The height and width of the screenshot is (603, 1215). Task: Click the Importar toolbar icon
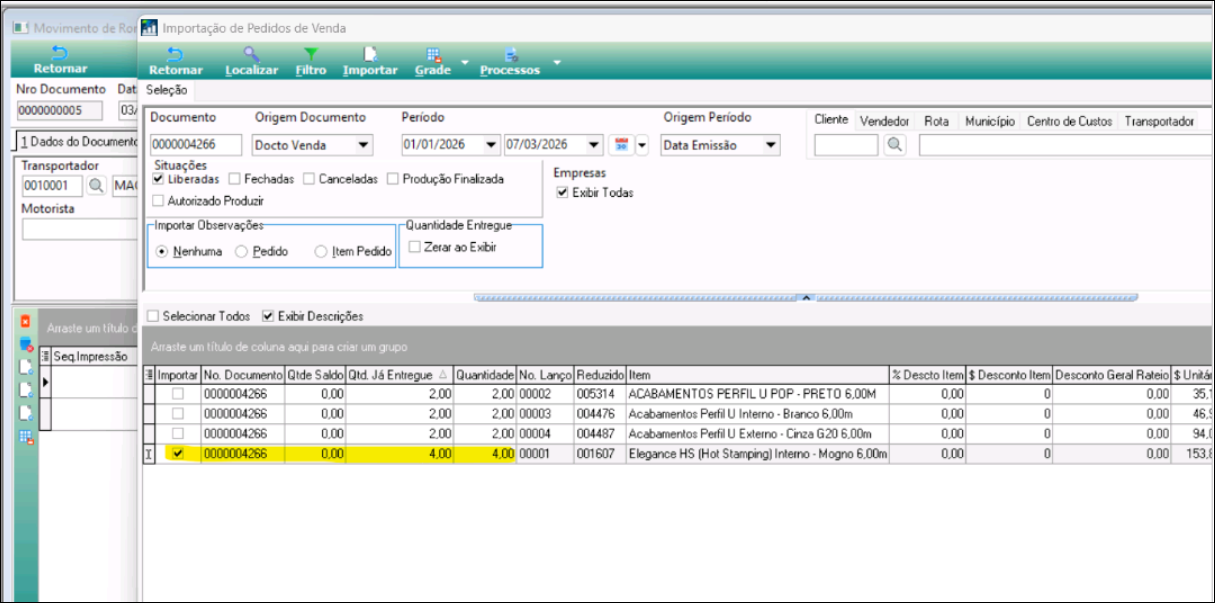[370, 55]
